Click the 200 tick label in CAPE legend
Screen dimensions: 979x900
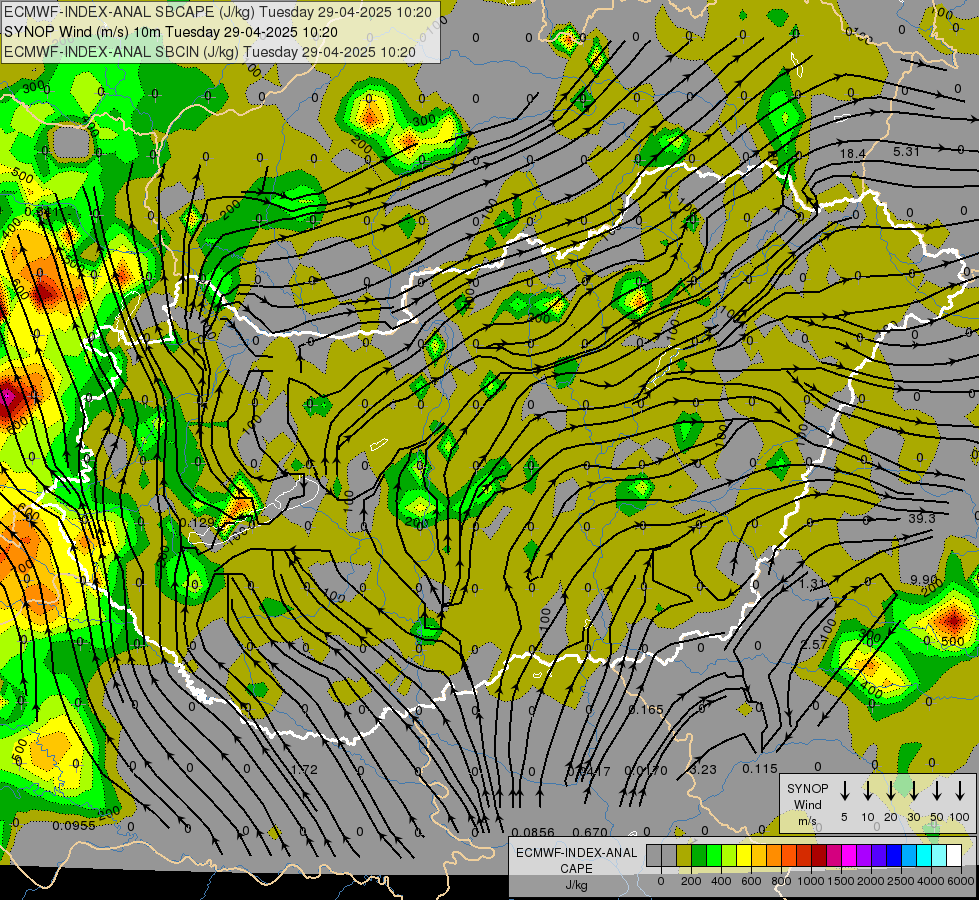(691, 881)
